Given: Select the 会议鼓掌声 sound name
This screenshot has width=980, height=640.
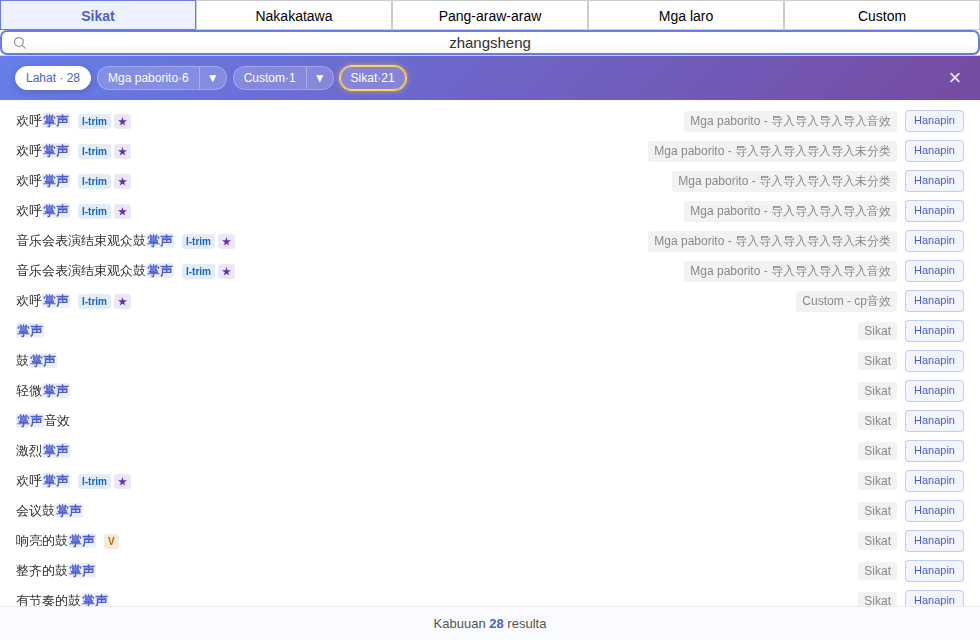Looking at the screenshot, I should pos(49,511).
